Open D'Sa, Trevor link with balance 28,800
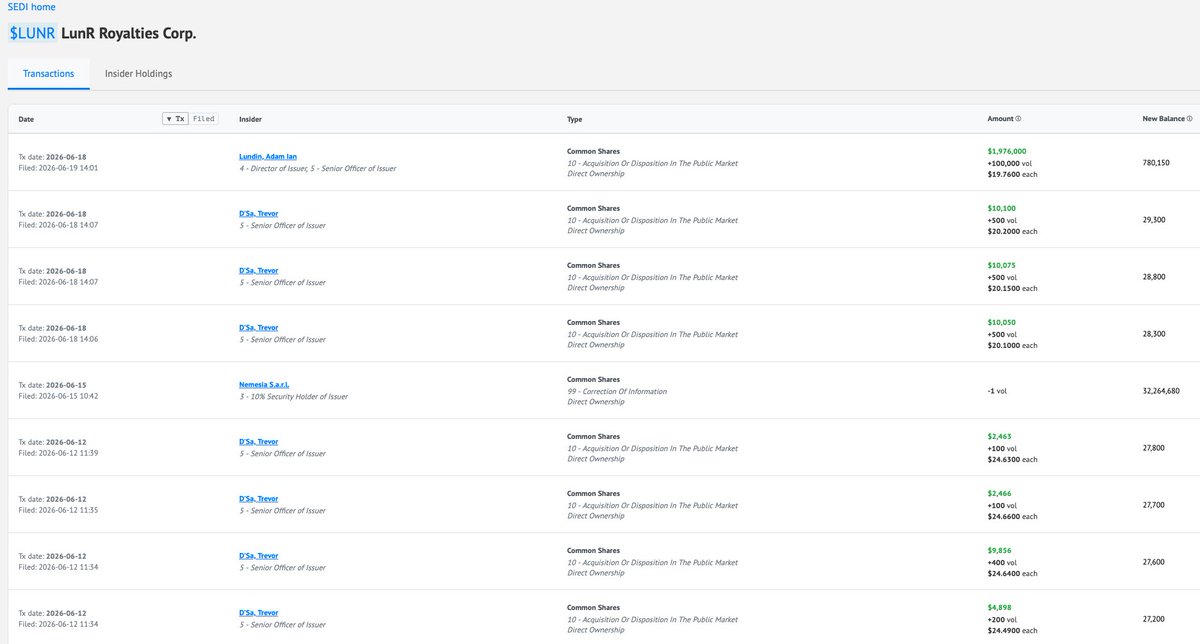 pyautogui.click(x=258, y=271)
